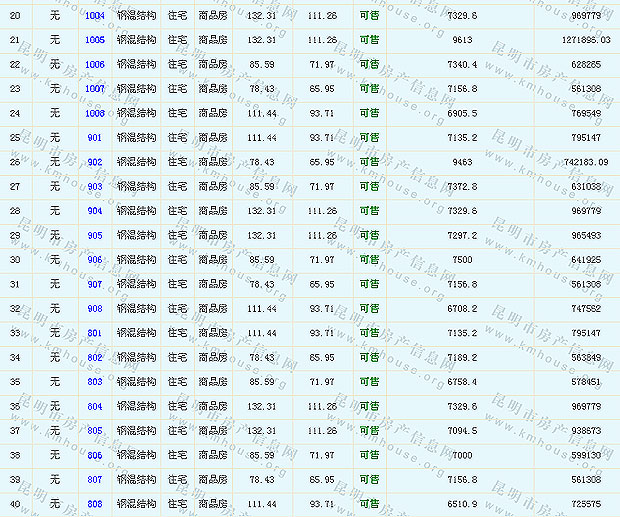Click room 901 link
620x517 pixels.
(x=95, y=138)
